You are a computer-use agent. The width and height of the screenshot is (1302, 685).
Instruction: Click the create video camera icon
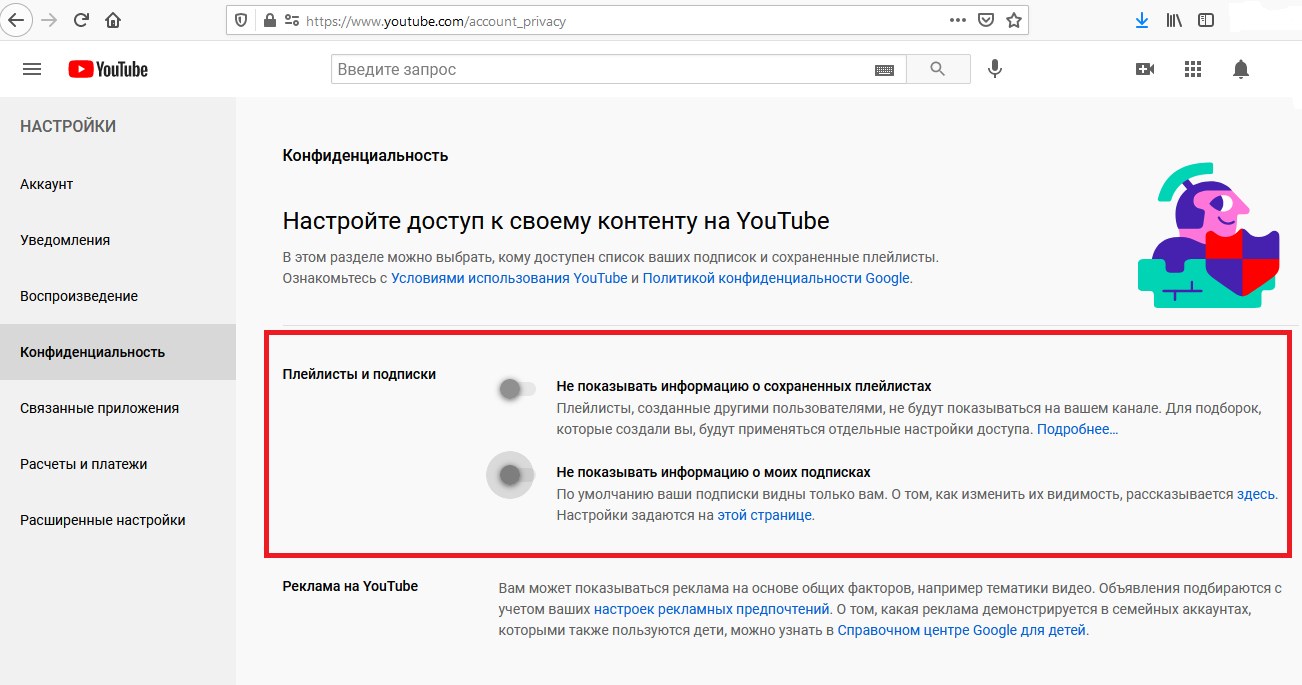[x=1145, y=69]
